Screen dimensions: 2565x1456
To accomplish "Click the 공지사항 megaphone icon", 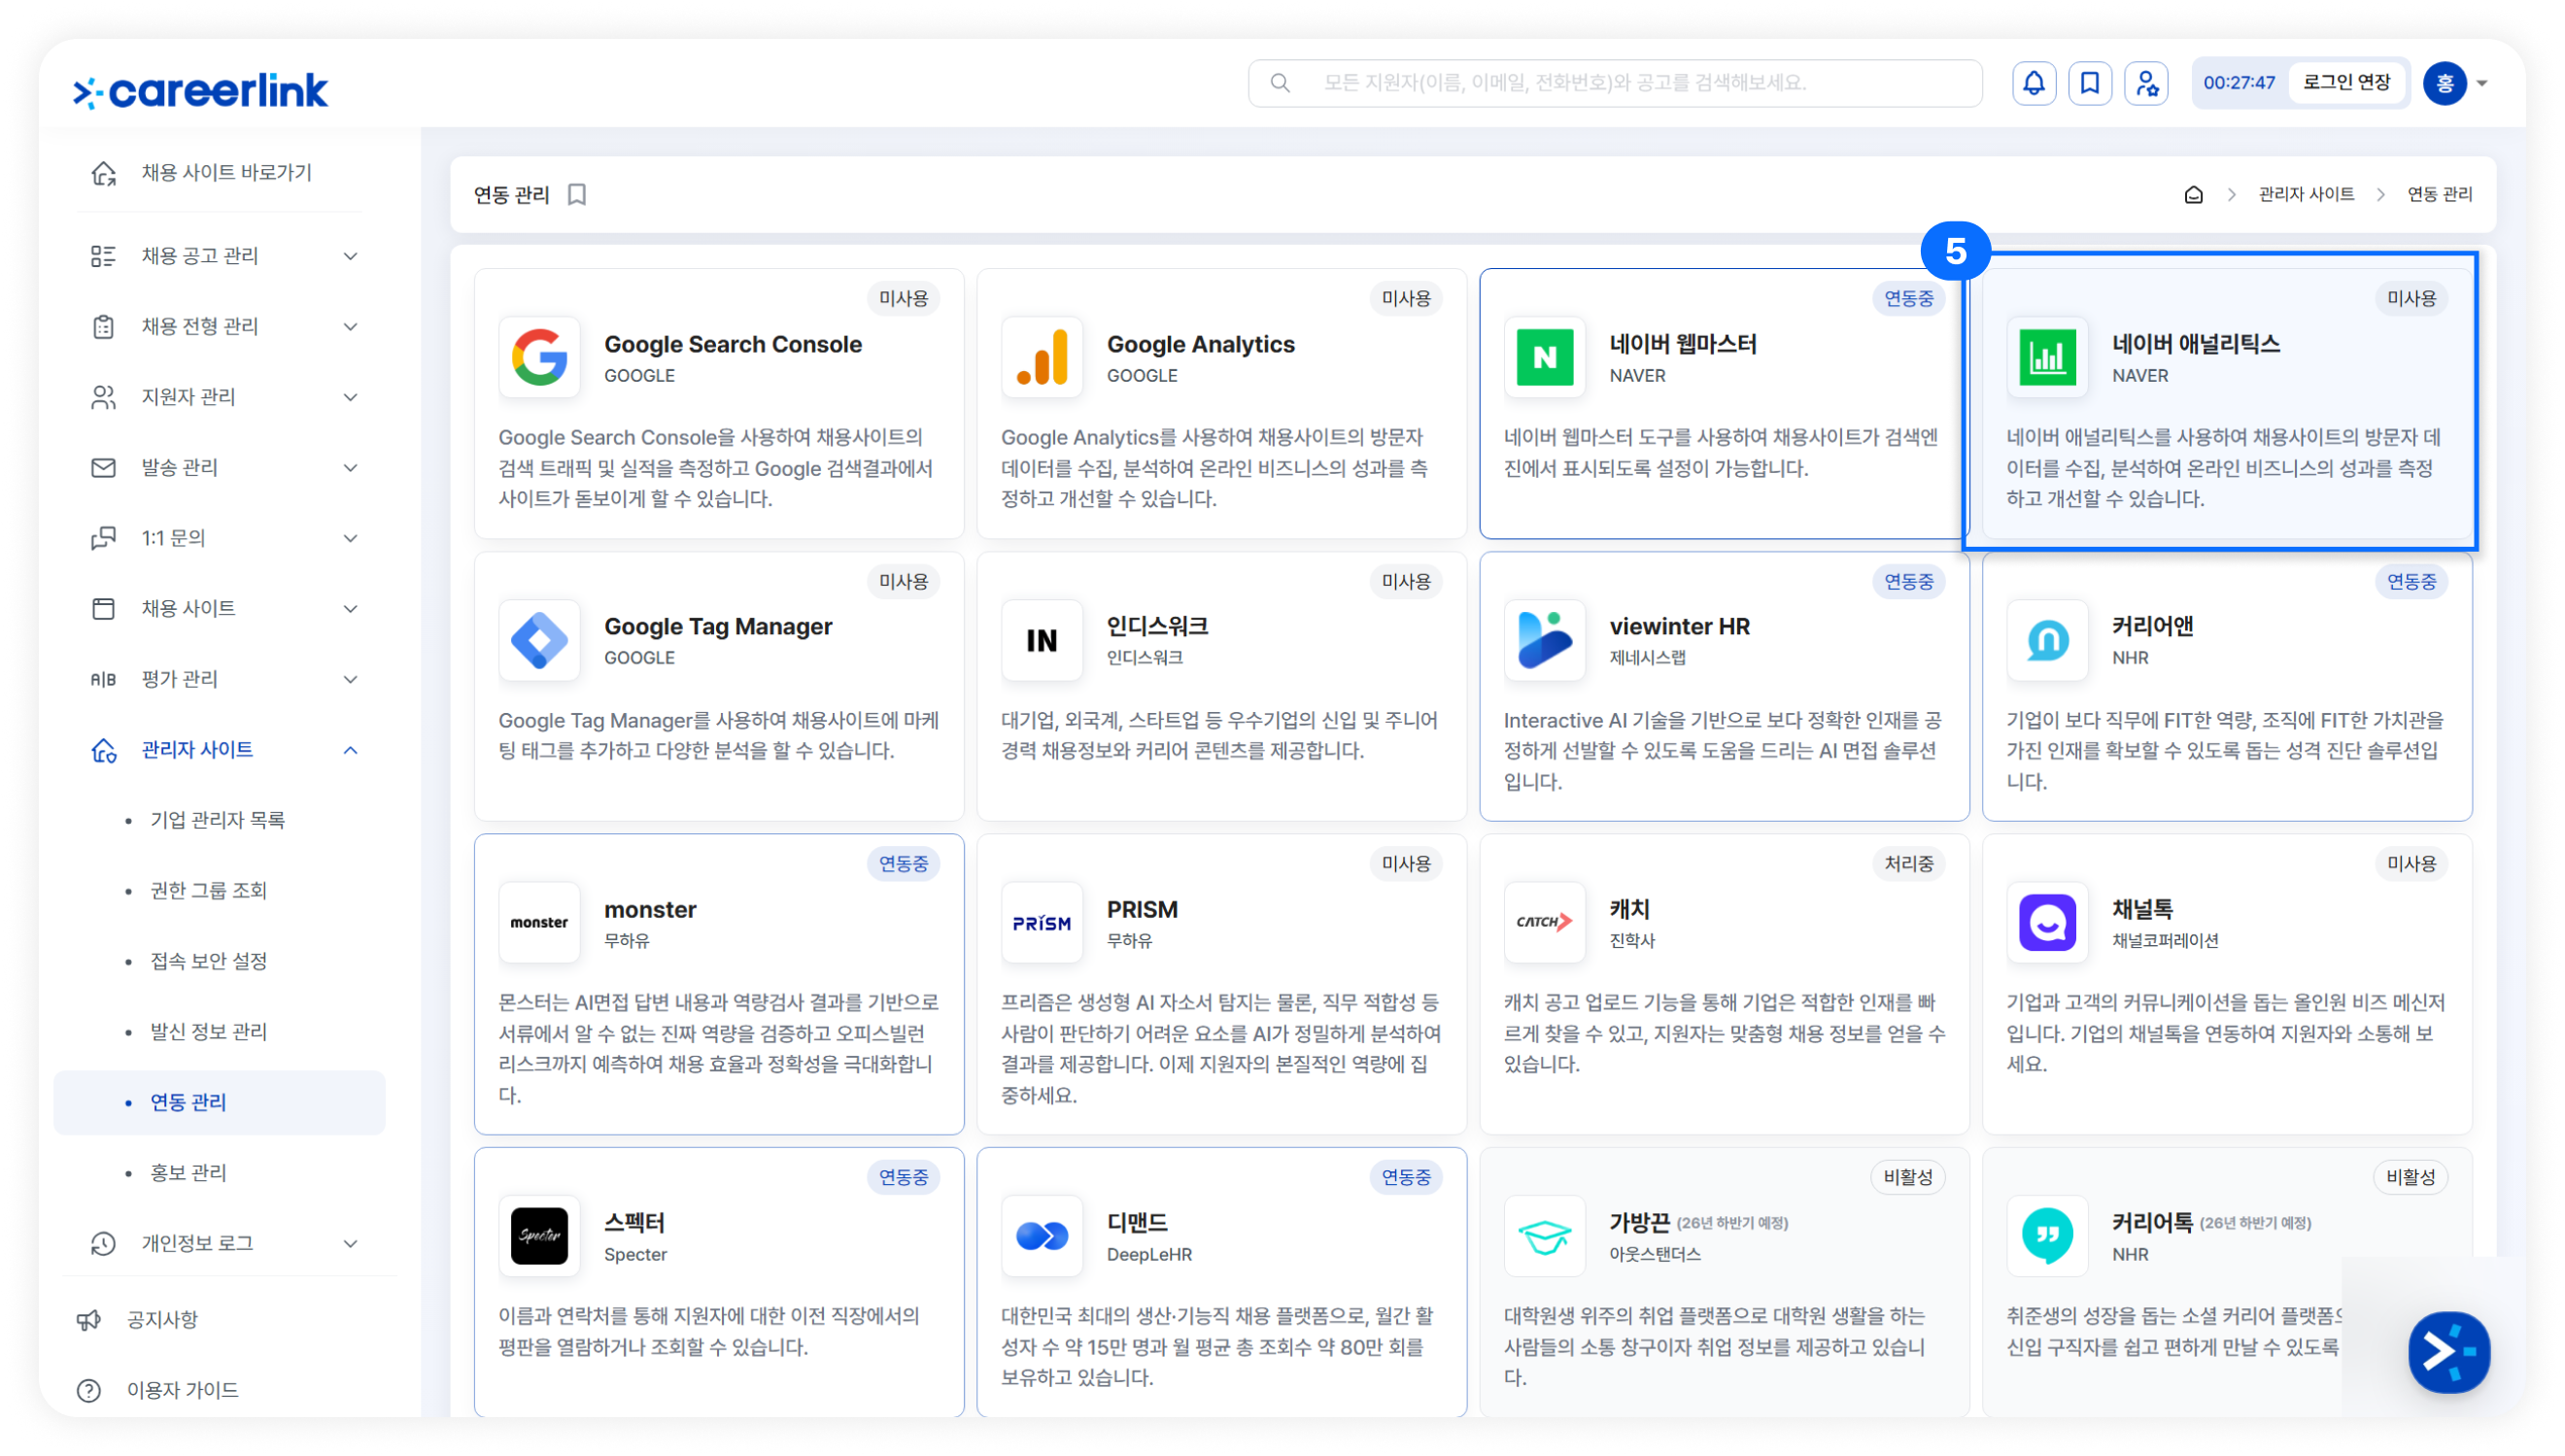I will 89,1320.
